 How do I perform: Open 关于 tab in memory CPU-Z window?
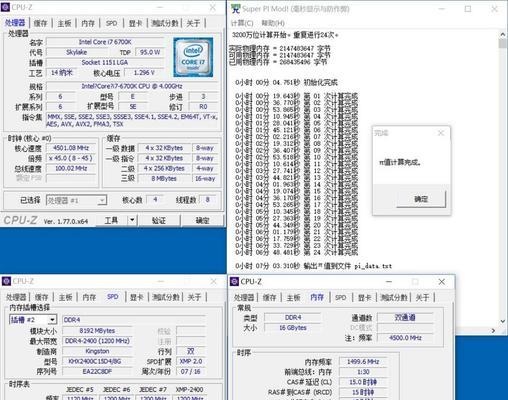pos(422,297)
